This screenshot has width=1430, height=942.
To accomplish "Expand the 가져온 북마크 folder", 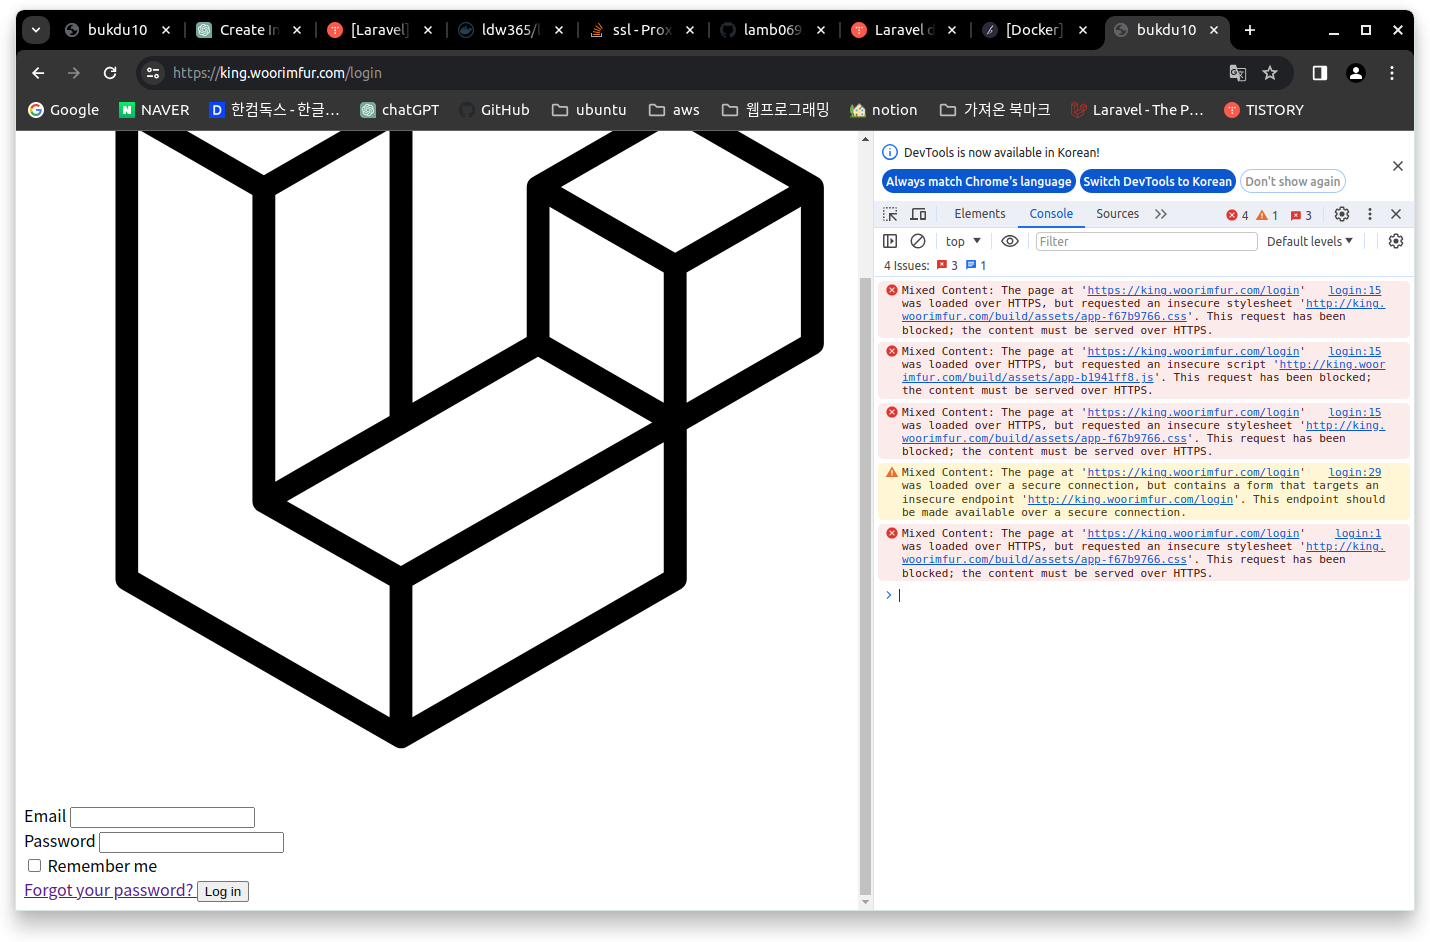I will (x=994, y=110).
